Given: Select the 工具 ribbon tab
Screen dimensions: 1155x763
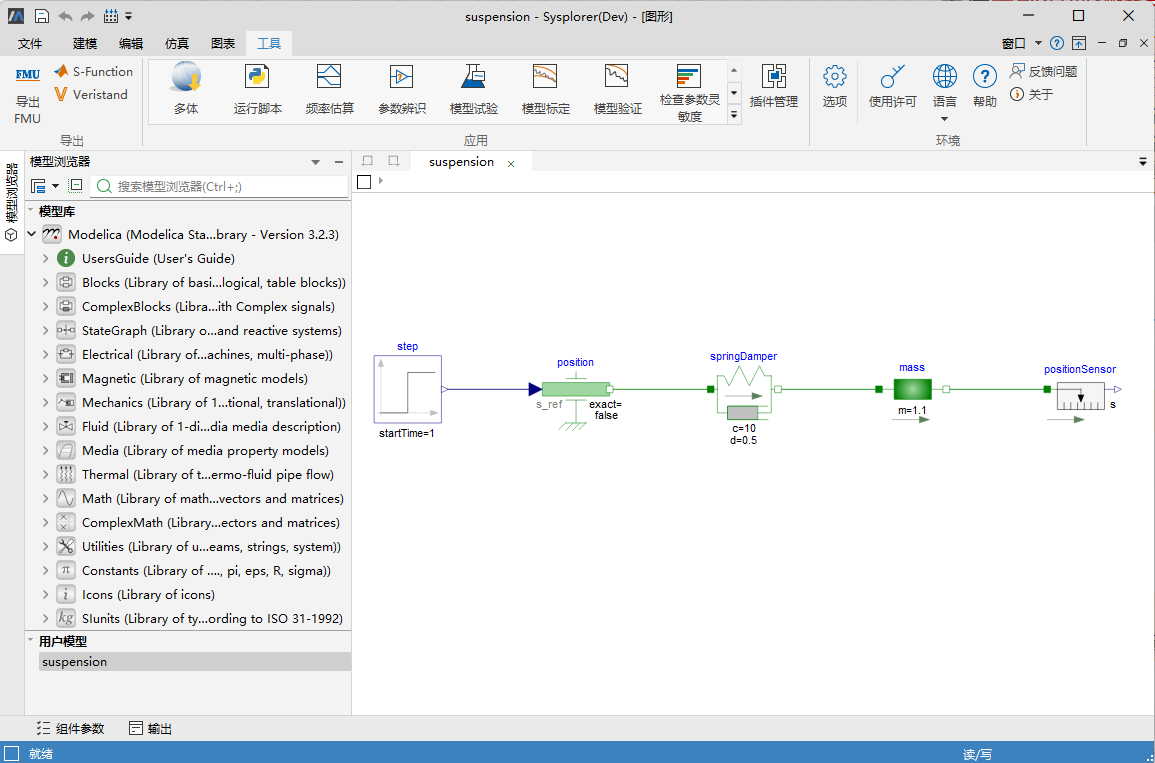Looking at the screenshot, I should point(269,43).
